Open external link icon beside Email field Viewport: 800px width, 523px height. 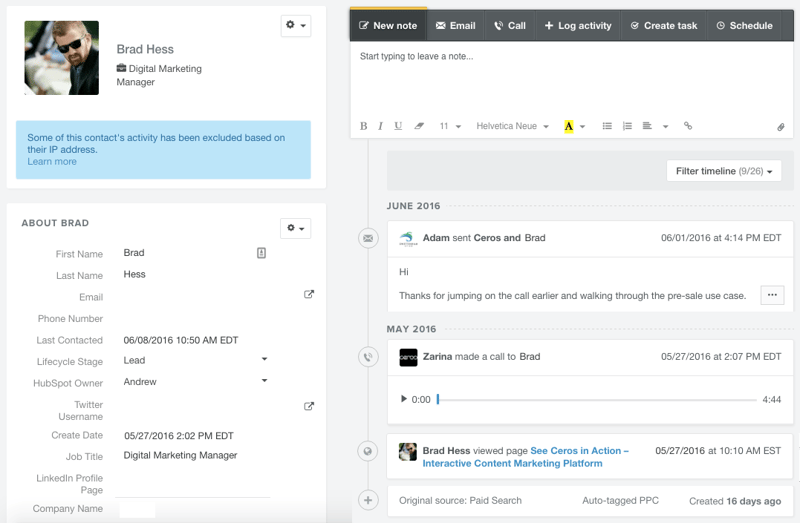click(x=309, y=295)
